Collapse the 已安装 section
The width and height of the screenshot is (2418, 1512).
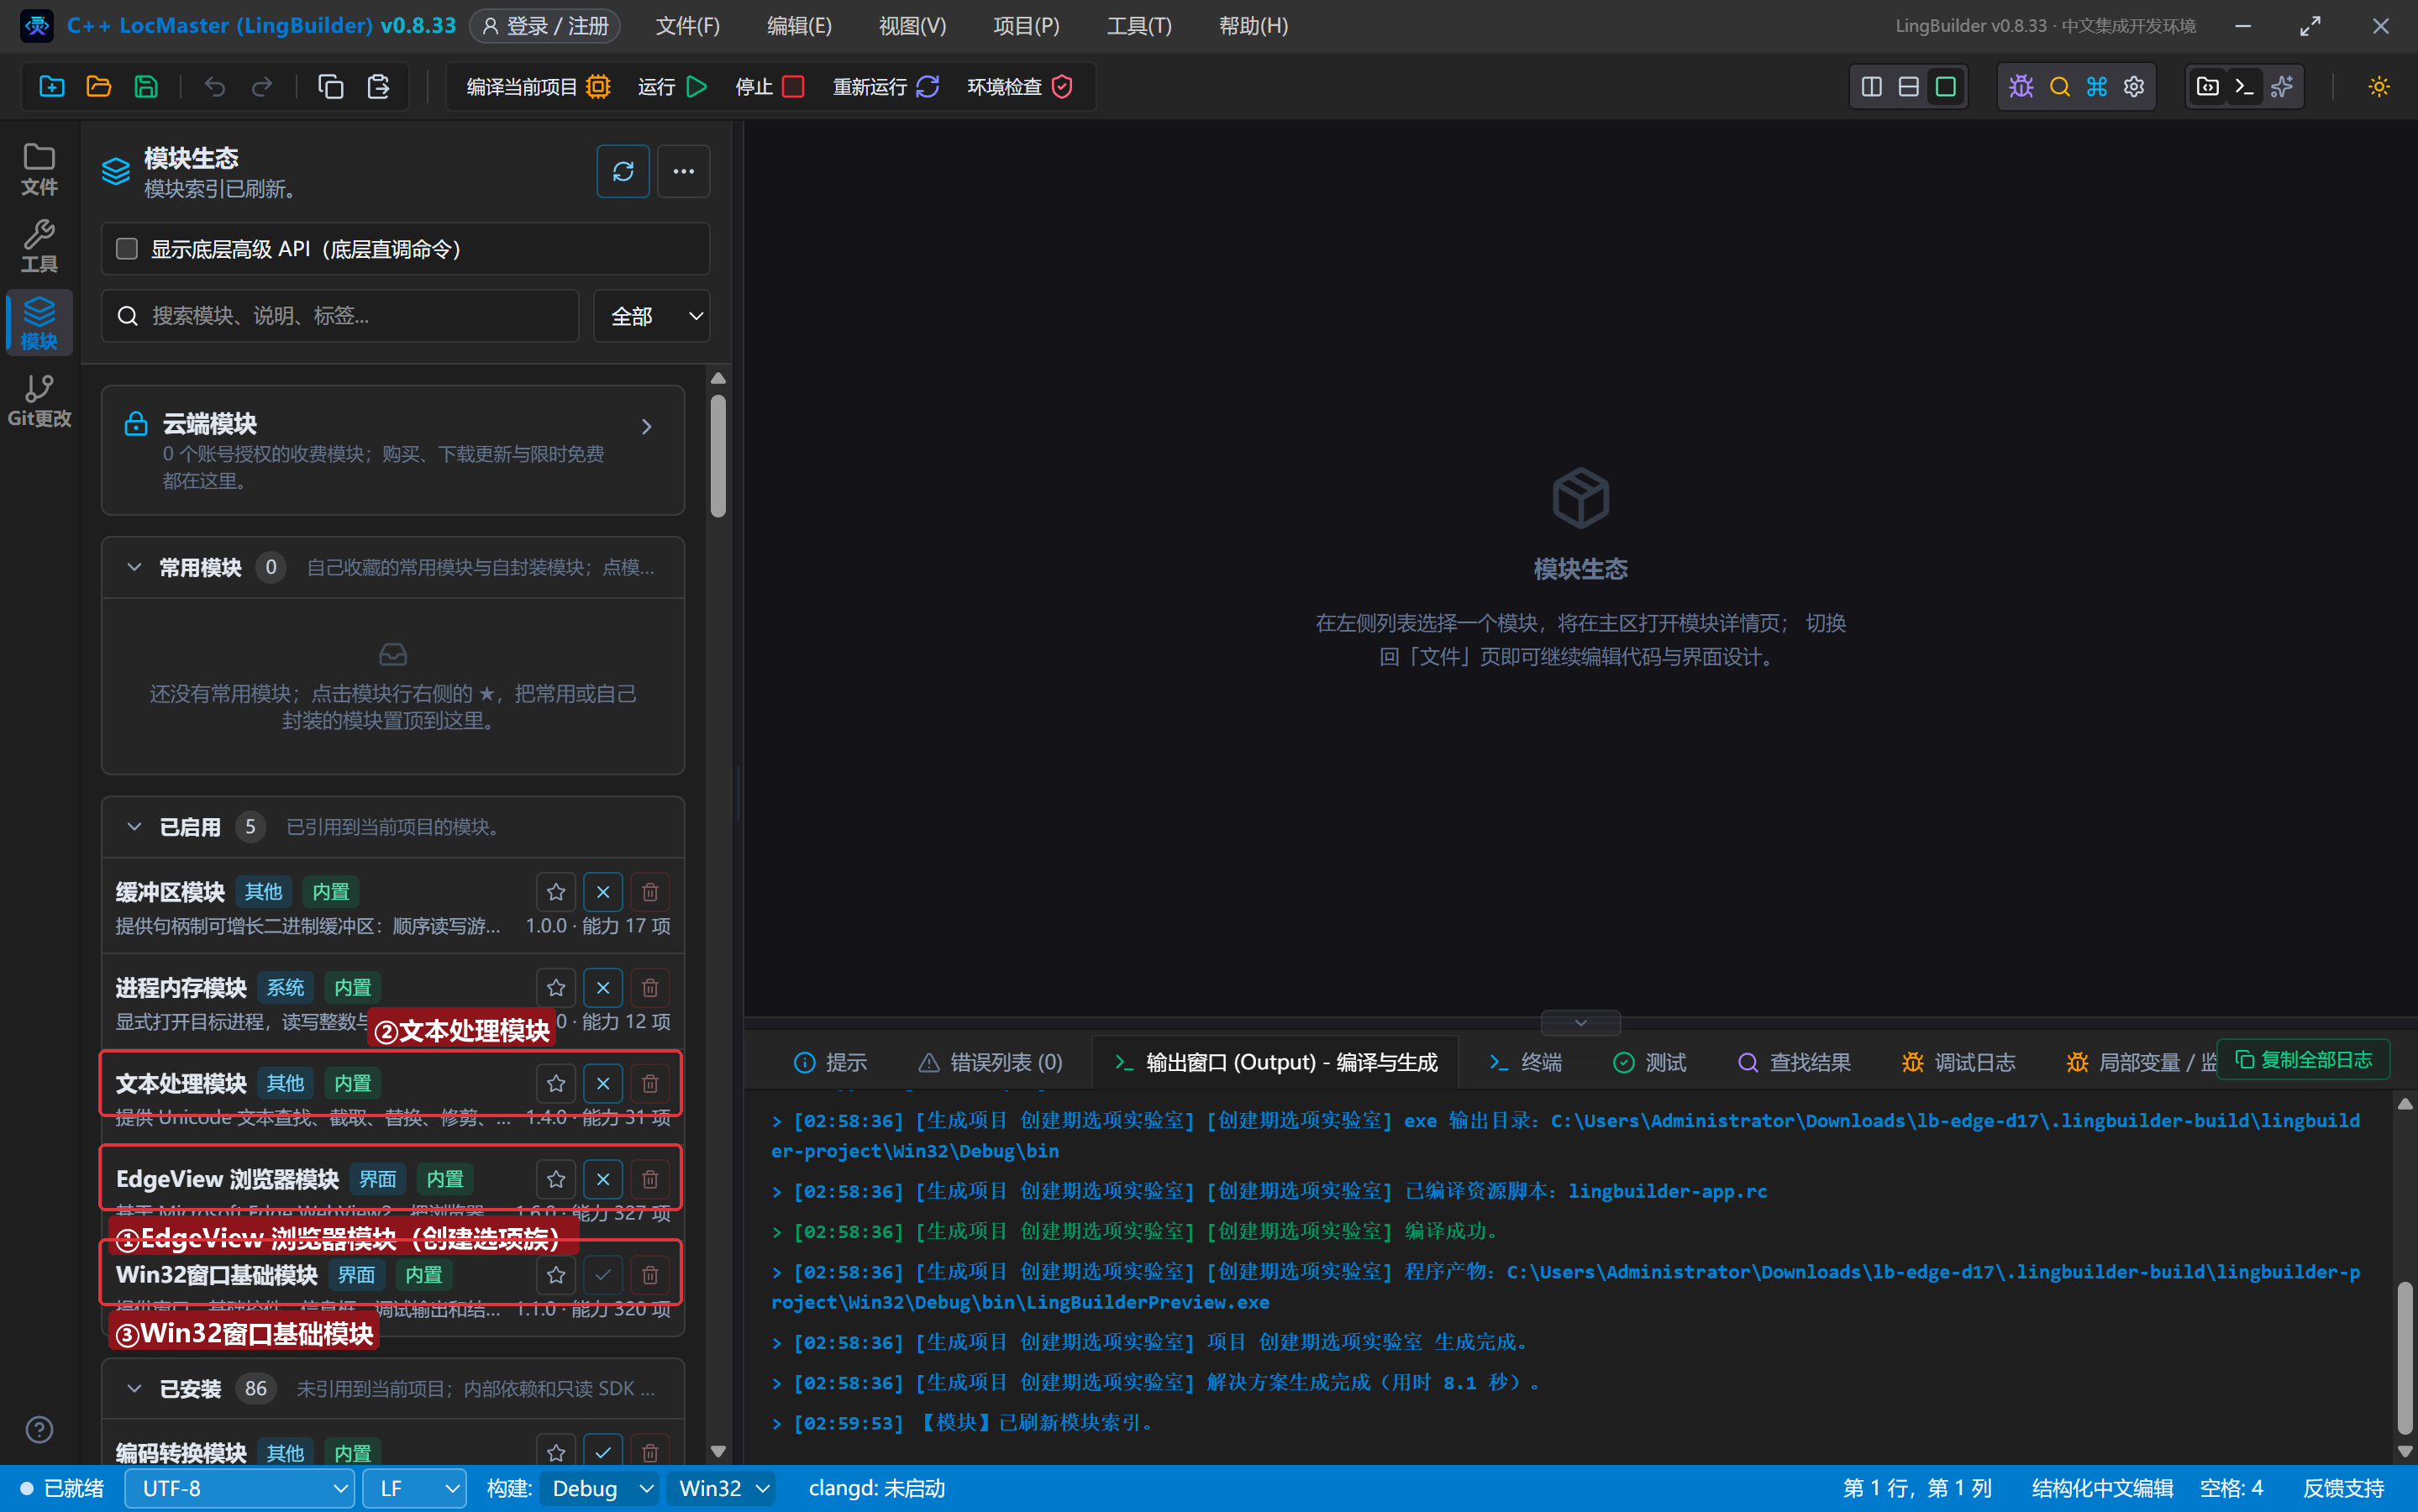click(x=134, y=1388)
